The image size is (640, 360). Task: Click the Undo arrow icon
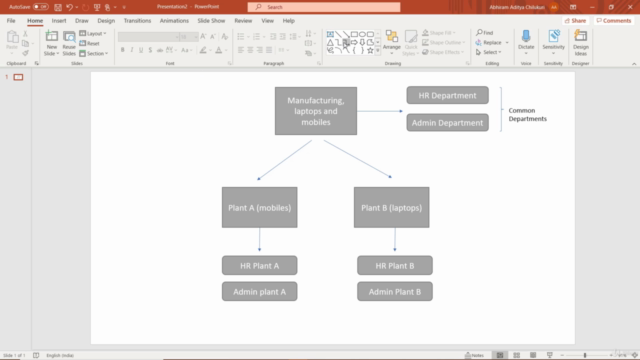click(69, 7)
